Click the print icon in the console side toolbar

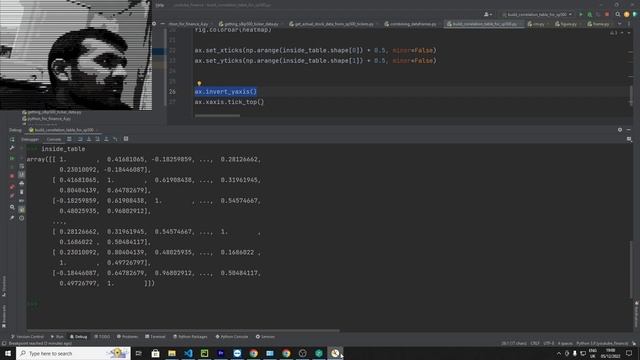coord(22,183)
